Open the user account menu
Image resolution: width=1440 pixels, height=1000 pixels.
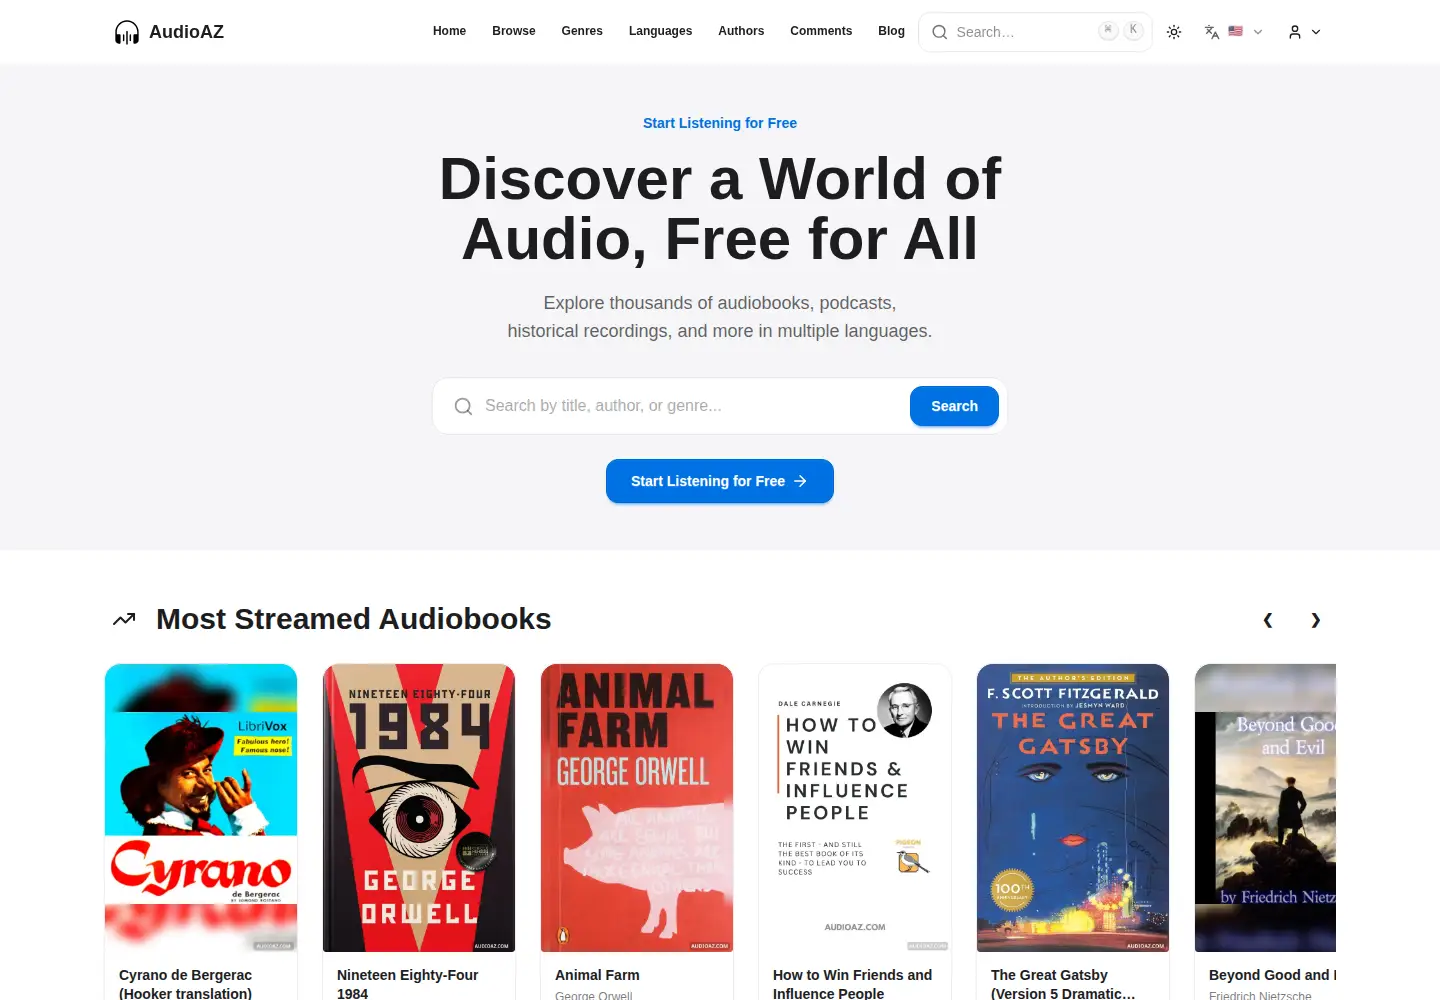[x=1304, y=32]
